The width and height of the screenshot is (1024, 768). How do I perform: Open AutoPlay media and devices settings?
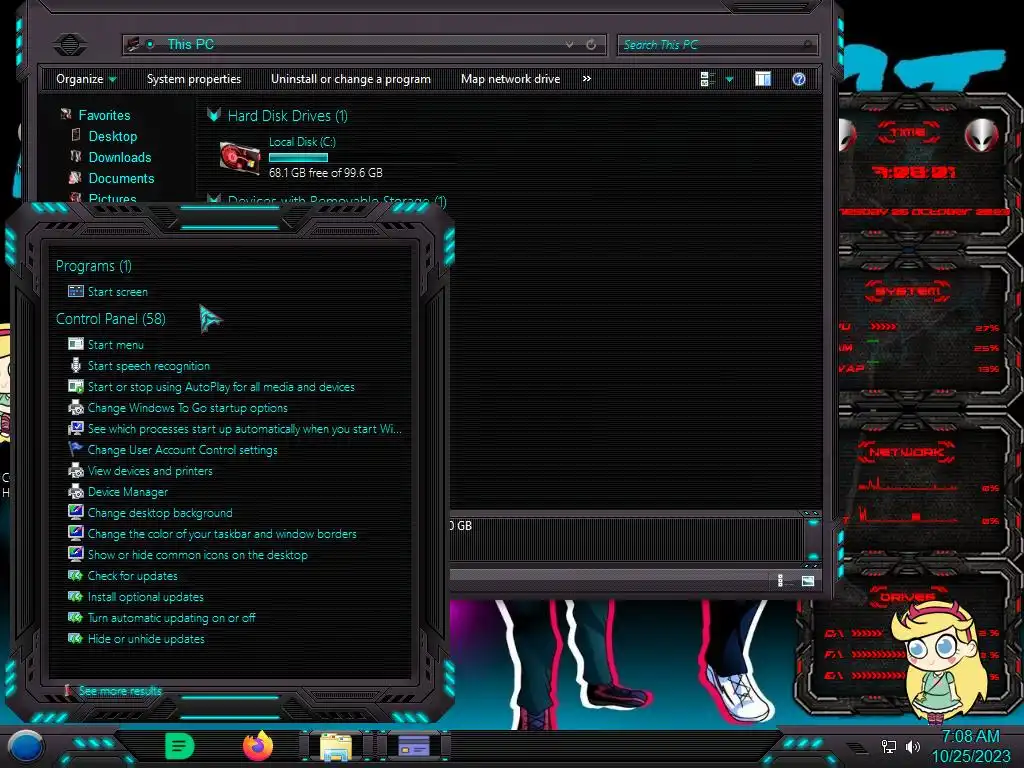[x=221, y=387]
